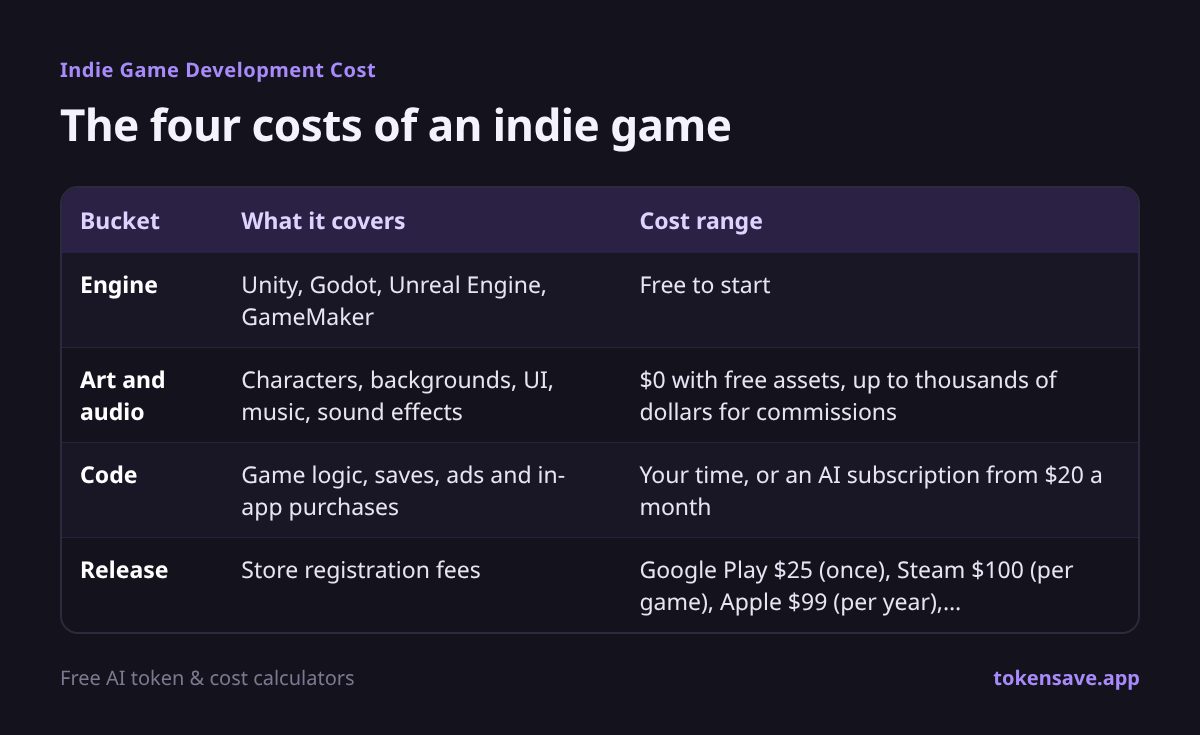Click '$0 with free assets' cost cell
1200x735 pixels.
(848, 396)
